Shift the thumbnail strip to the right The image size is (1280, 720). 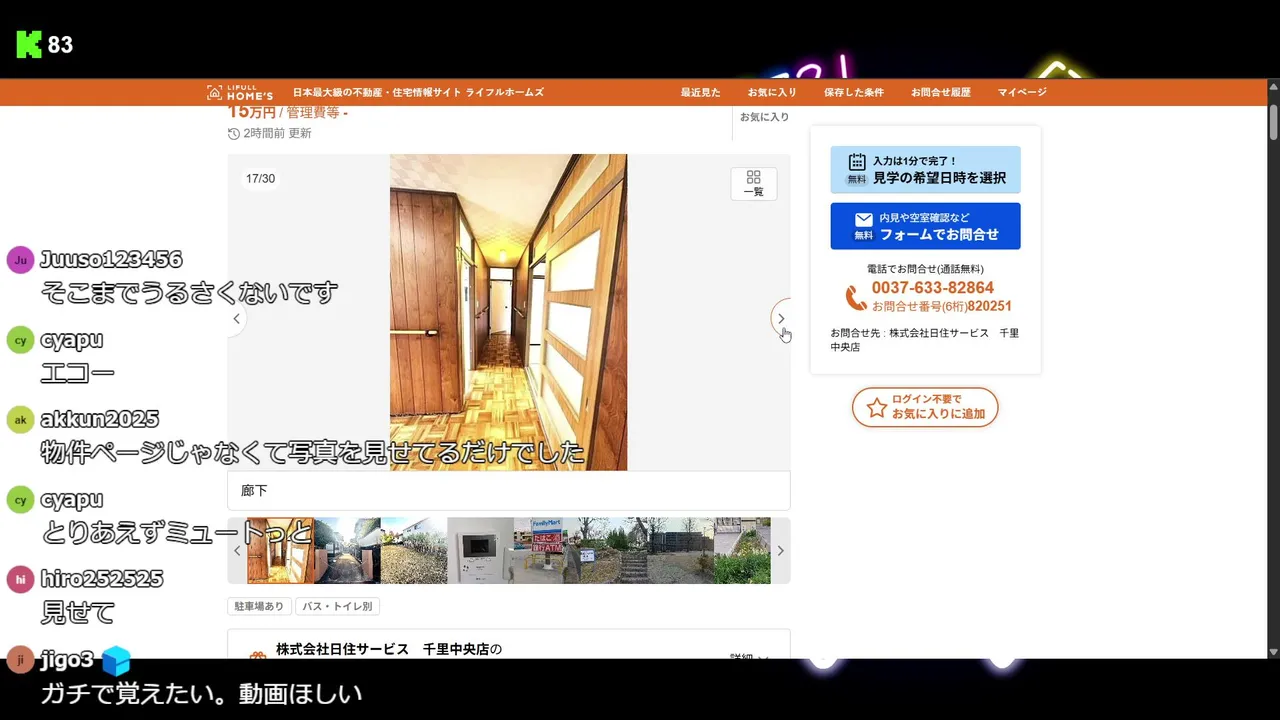click(x=781, y=551)
